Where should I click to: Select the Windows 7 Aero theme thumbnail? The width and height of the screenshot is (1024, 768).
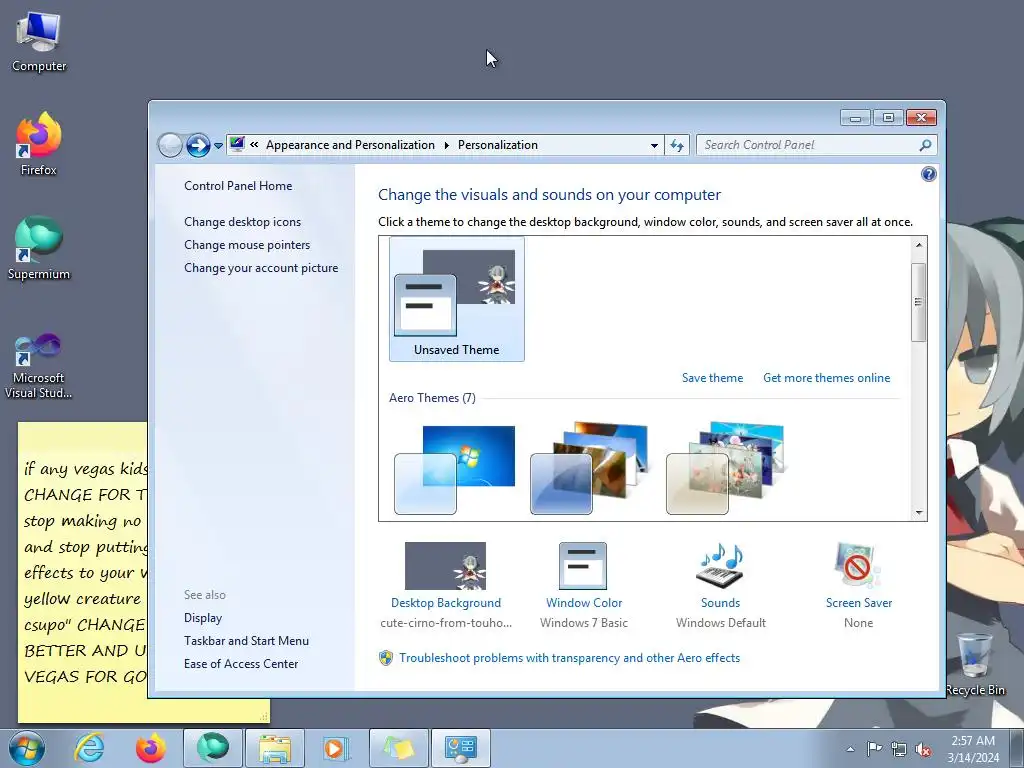click(x=455, y=469)
